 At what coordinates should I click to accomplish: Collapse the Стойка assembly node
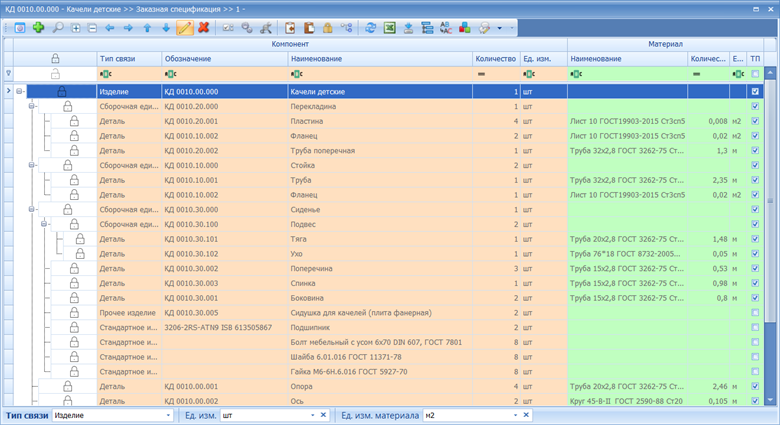31,165
